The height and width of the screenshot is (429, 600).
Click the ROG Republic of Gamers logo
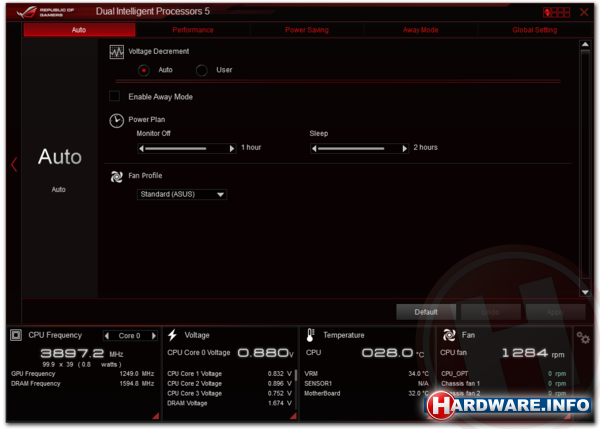[x=45, y=12]
